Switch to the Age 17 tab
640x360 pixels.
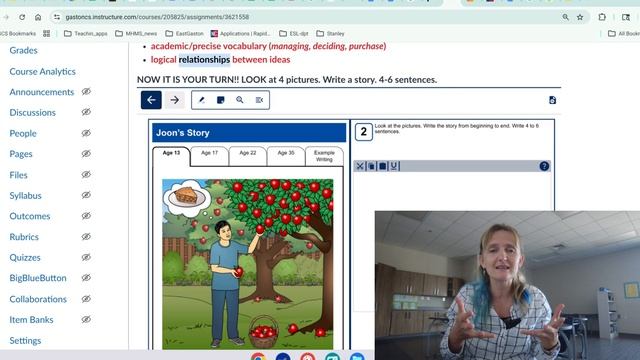tap(209, 156)
